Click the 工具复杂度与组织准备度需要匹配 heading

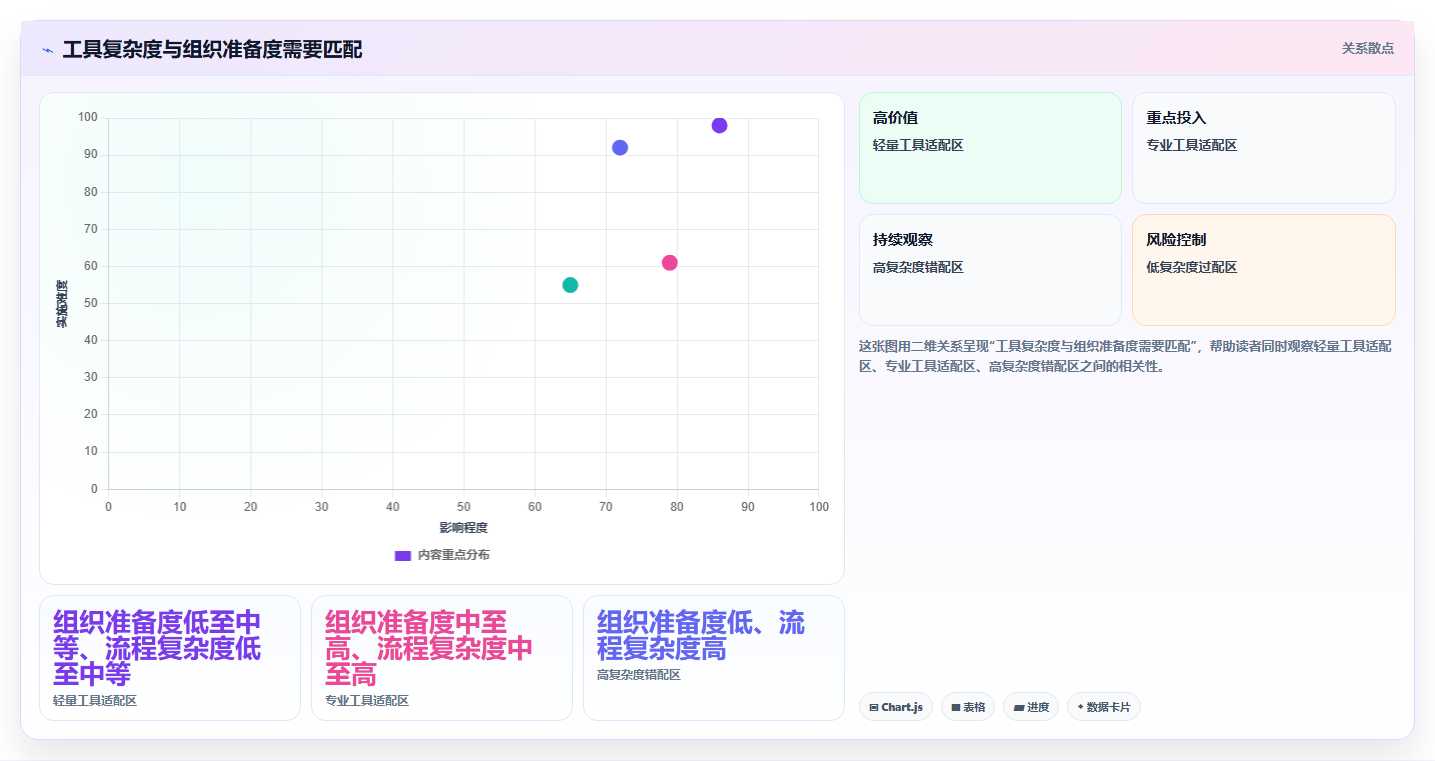[x=212, y=49]
